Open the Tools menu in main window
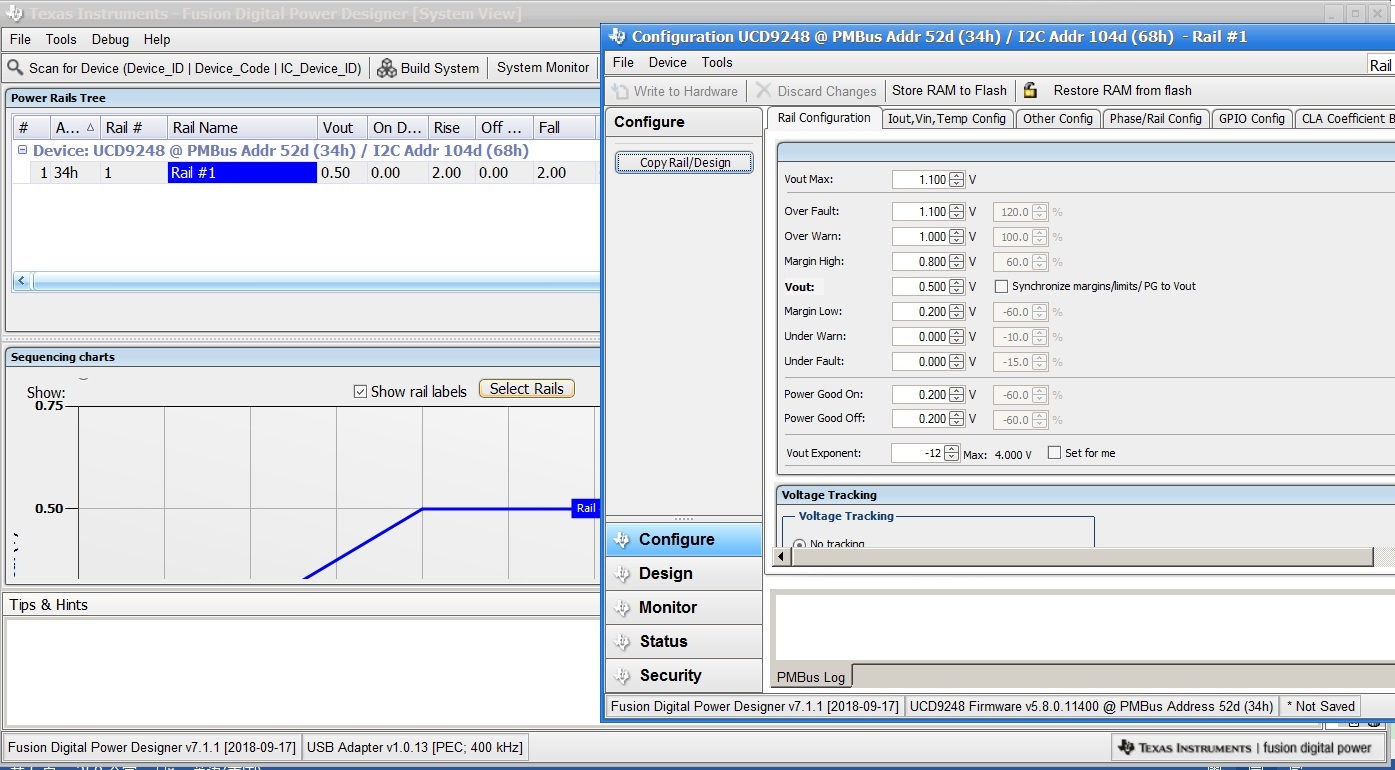Image resolution: width=1395 pixels, height=770 pixels. 61,39
